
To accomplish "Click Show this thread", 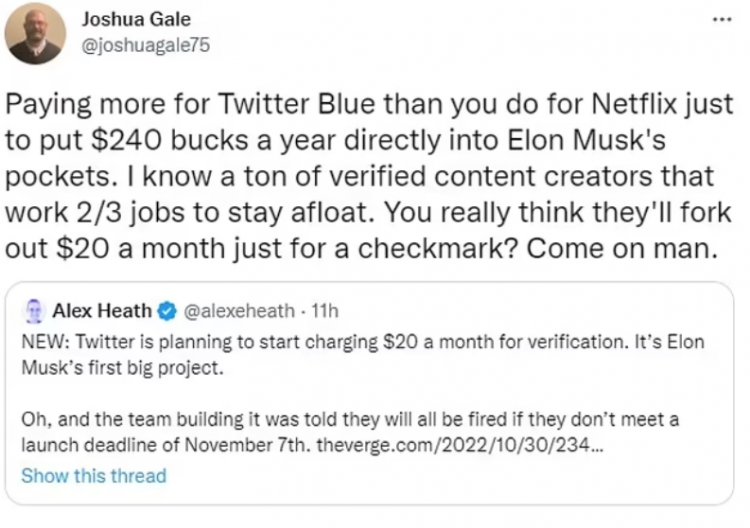I will point(94,476).
